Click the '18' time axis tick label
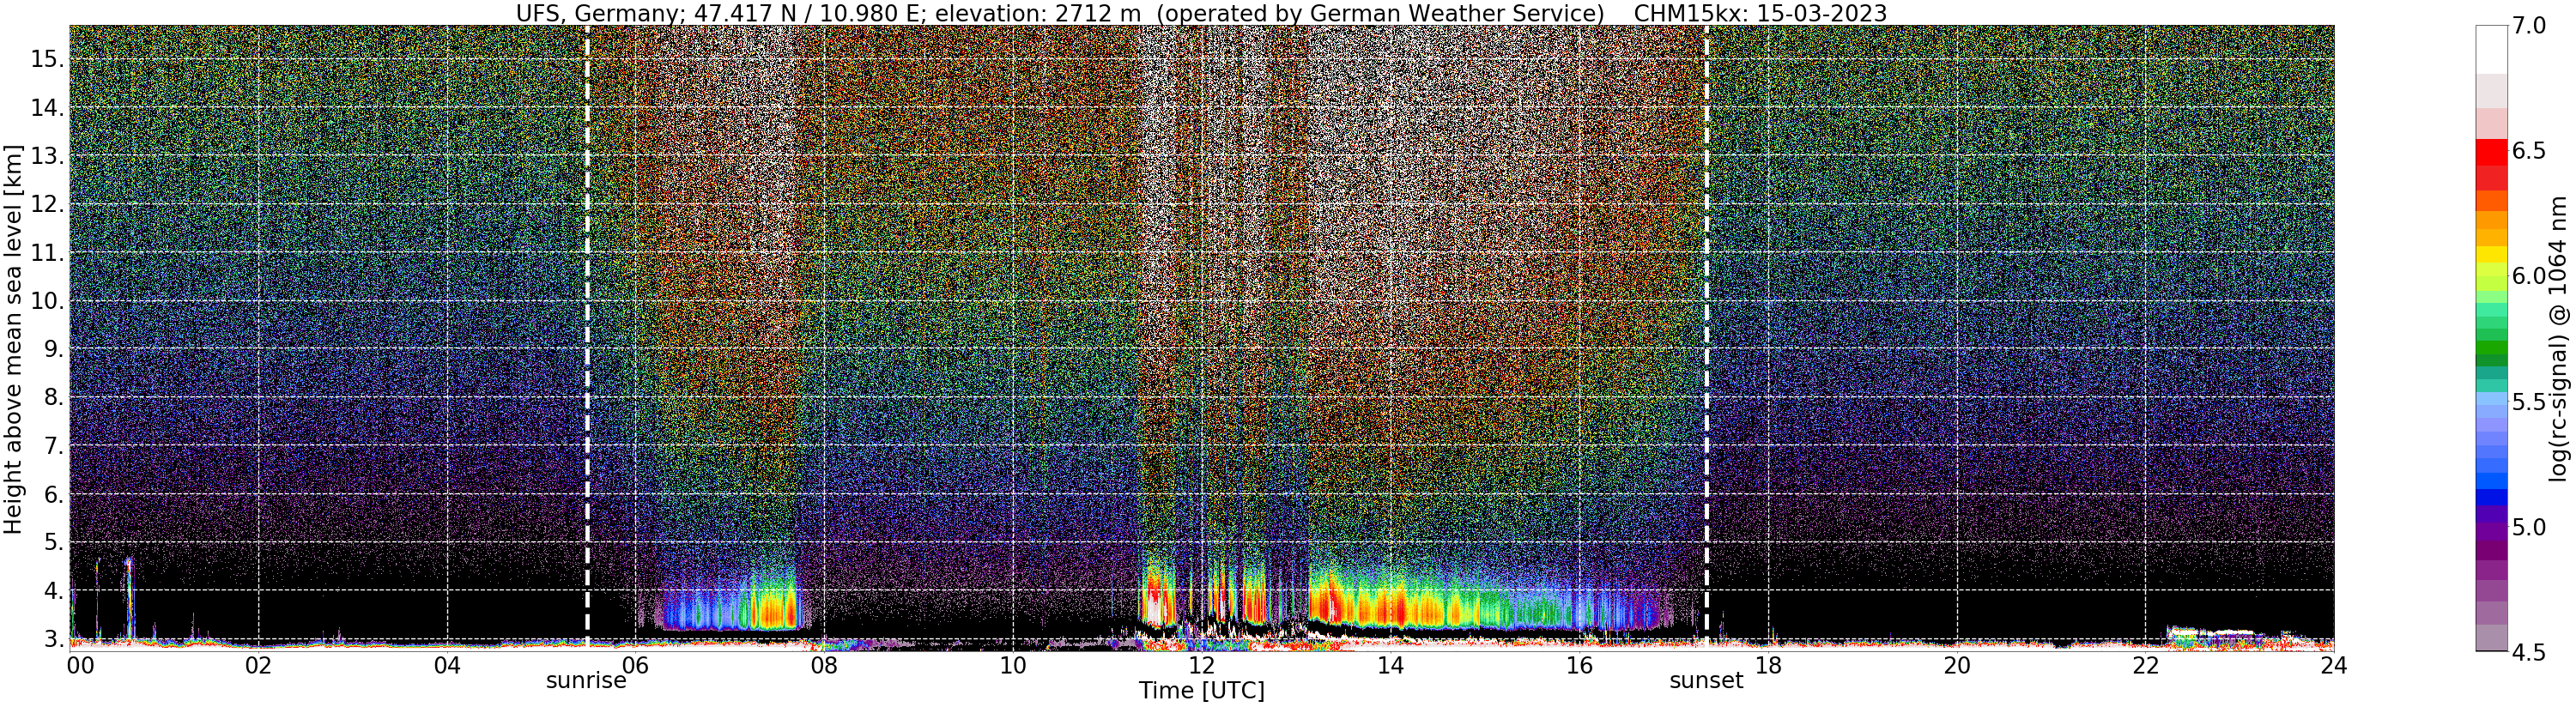 [1767, 666]
